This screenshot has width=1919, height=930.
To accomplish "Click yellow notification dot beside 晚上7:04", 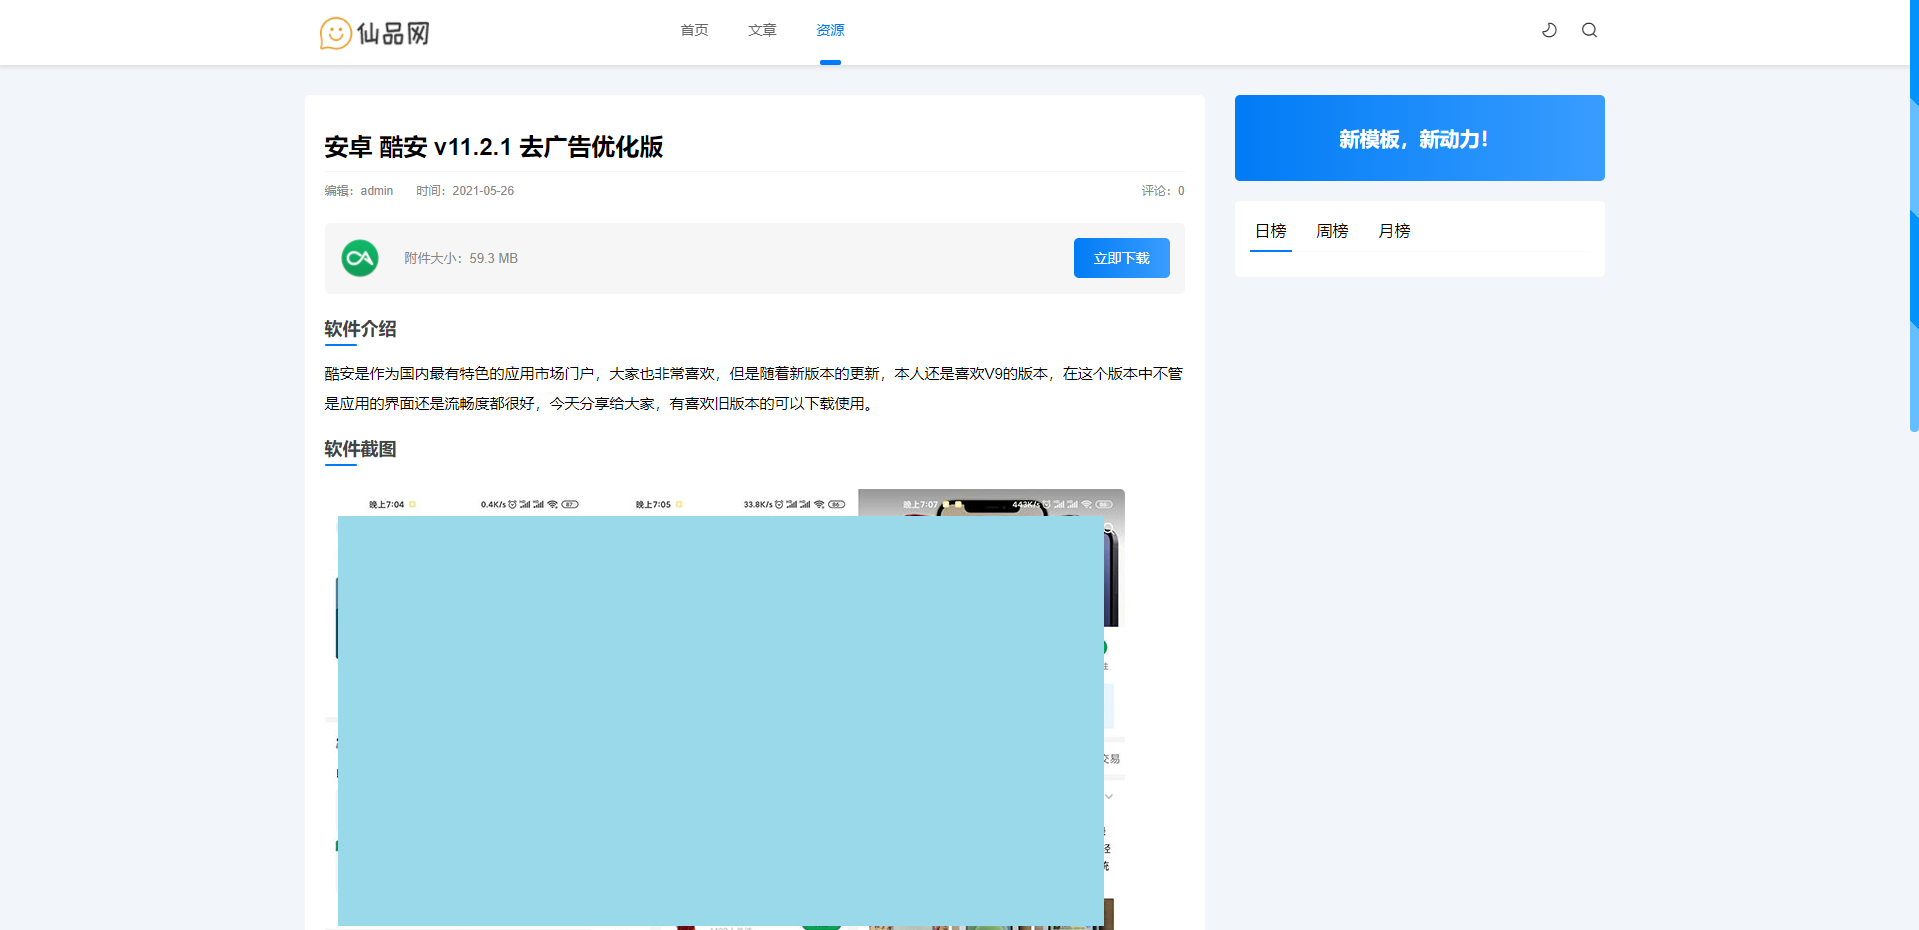I will (412, 505).
